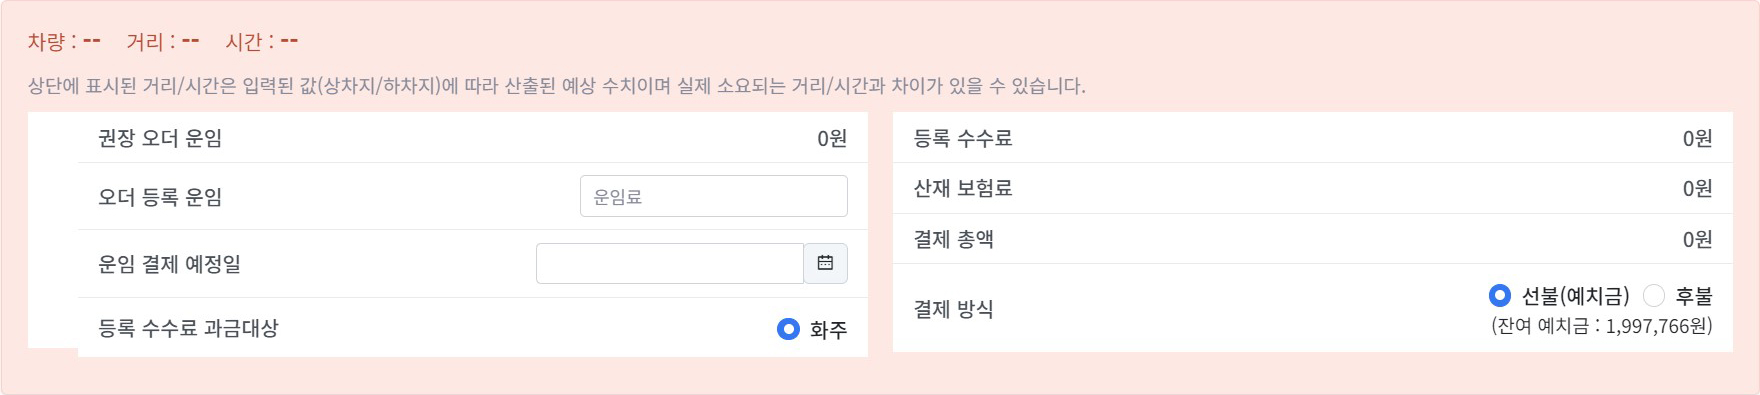Click the 권장 오더 운임 label

(x=160, y=138)
